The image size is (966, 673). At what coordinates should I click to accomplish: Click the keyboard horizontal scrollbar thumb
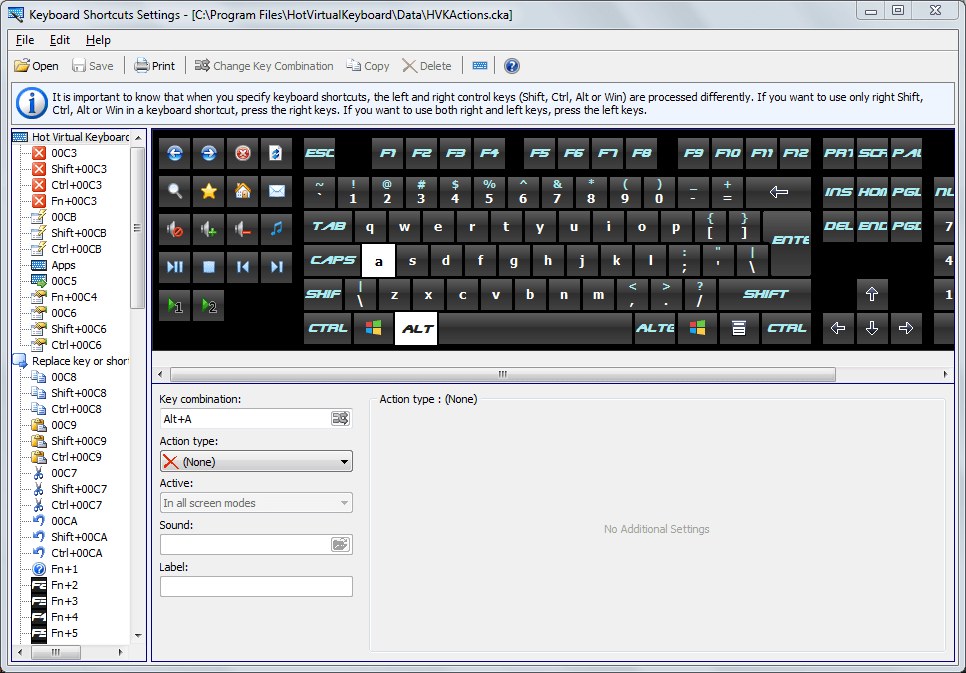coord(503,374)
